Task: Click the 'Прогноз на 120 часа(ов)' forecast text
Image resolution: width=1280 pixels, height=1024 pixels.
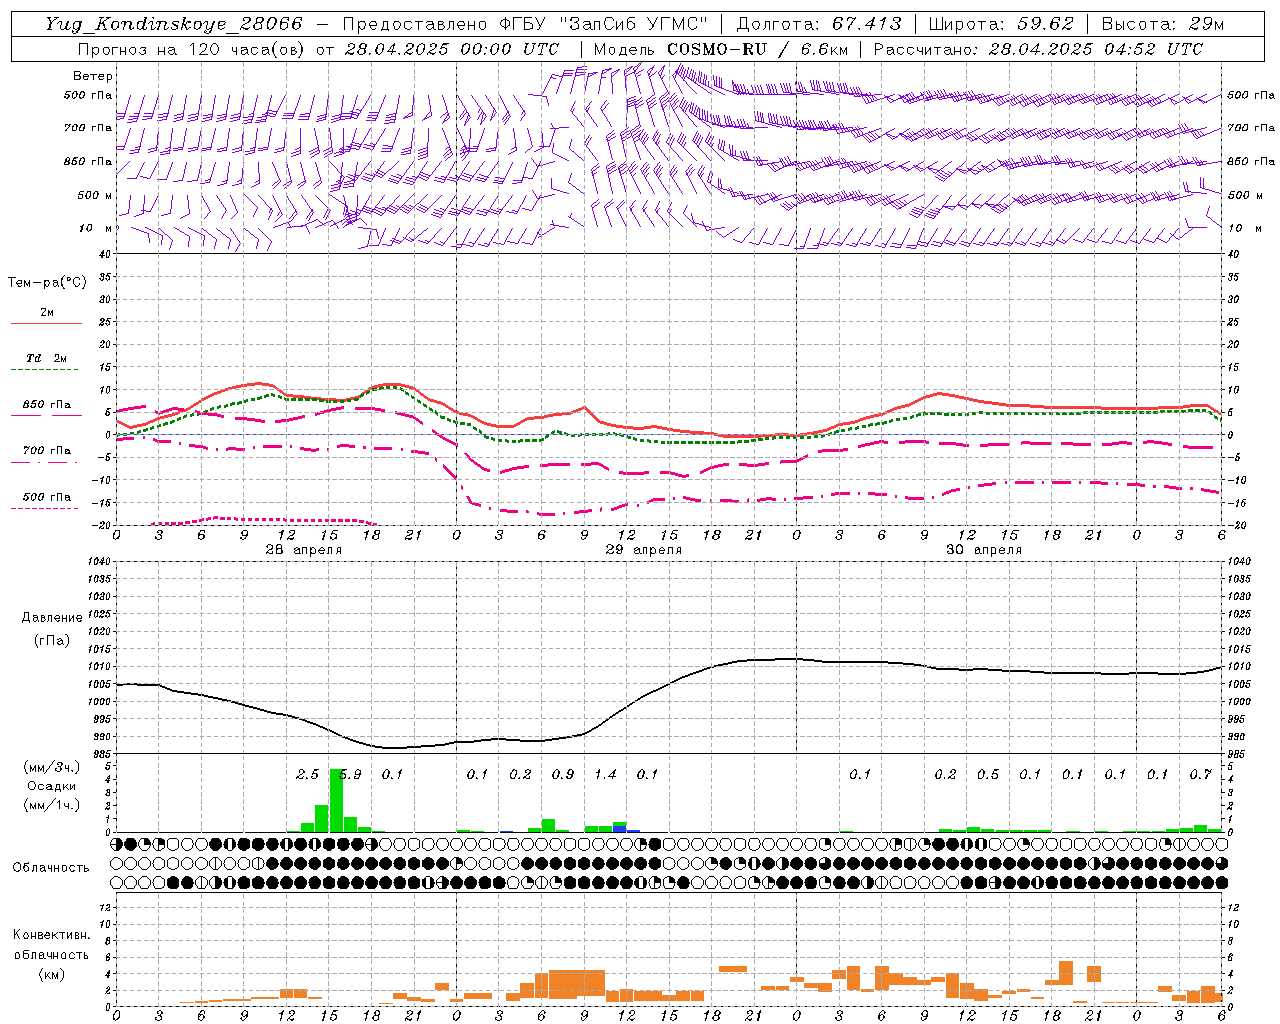Action: pos(193,49)
